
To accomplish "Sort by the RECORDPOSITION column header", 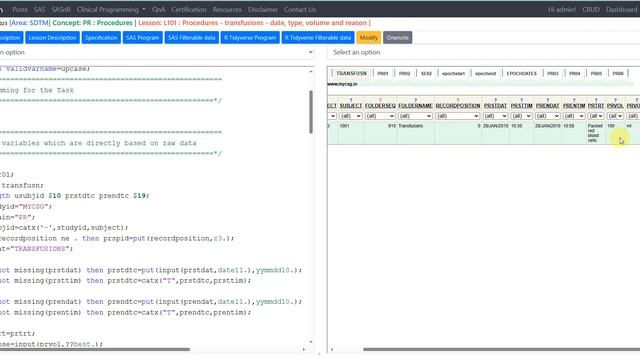I will pos(458,106).
